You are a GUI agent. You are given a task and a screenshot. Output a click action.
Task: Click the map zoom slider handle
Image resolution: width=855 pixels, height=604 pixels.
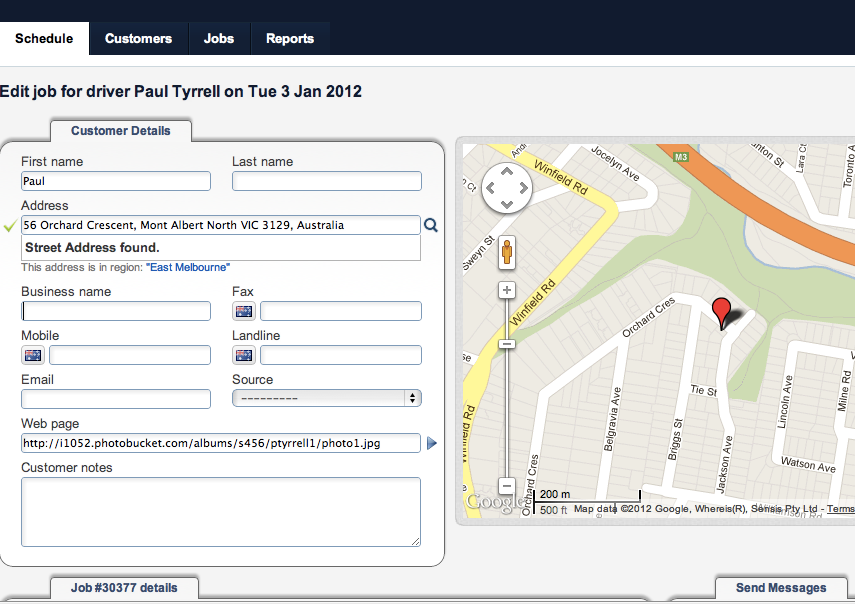click(507, 344)
